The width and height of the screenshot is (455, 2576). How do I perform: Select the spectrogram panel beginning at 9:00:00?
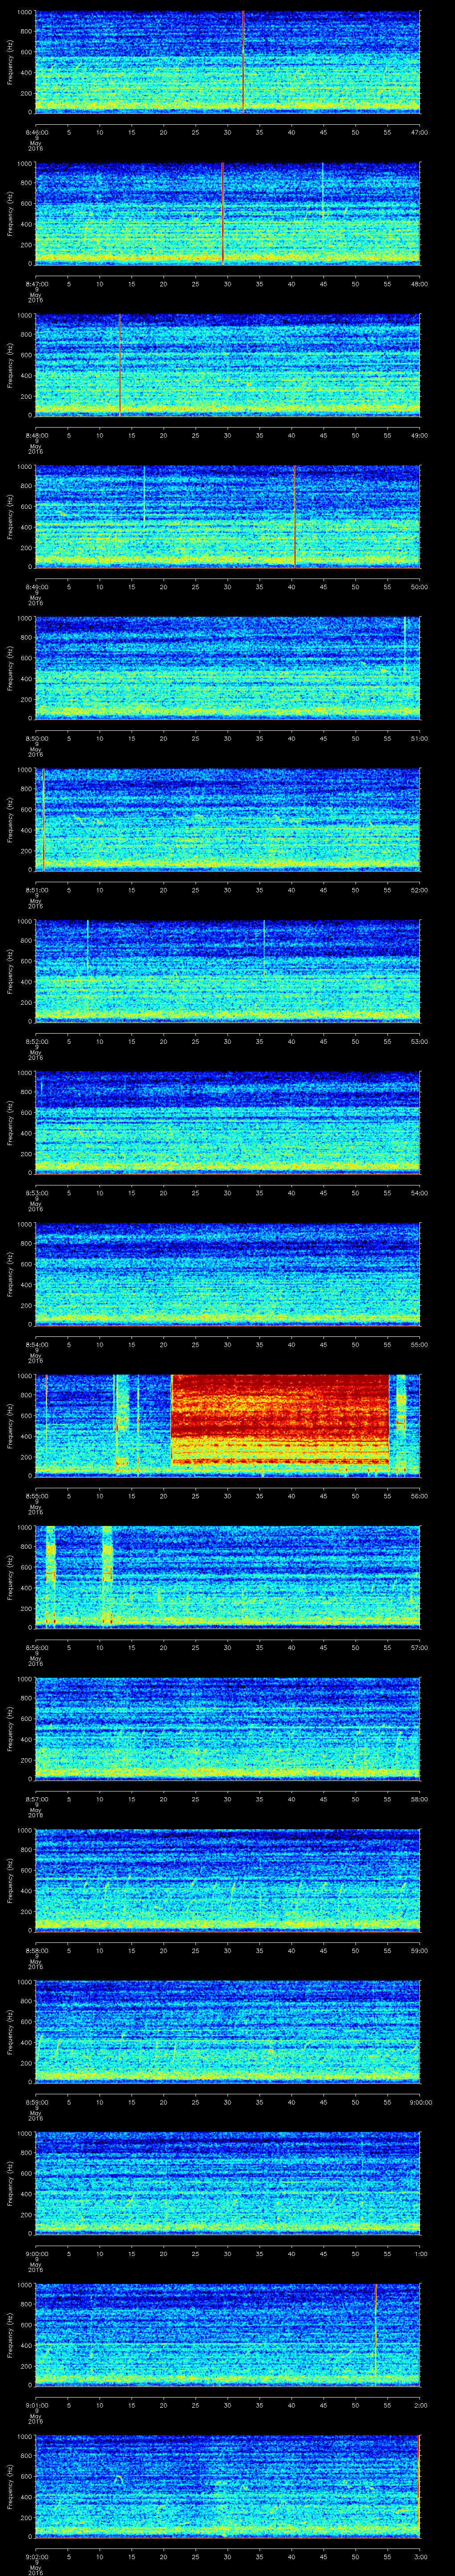(228, 2183)
